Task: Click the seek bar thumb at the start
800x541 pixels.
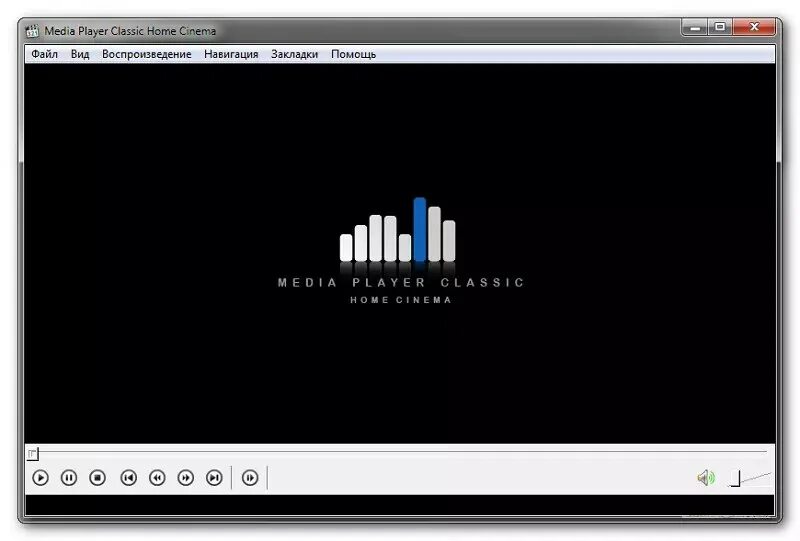Action: click(33, 453)
